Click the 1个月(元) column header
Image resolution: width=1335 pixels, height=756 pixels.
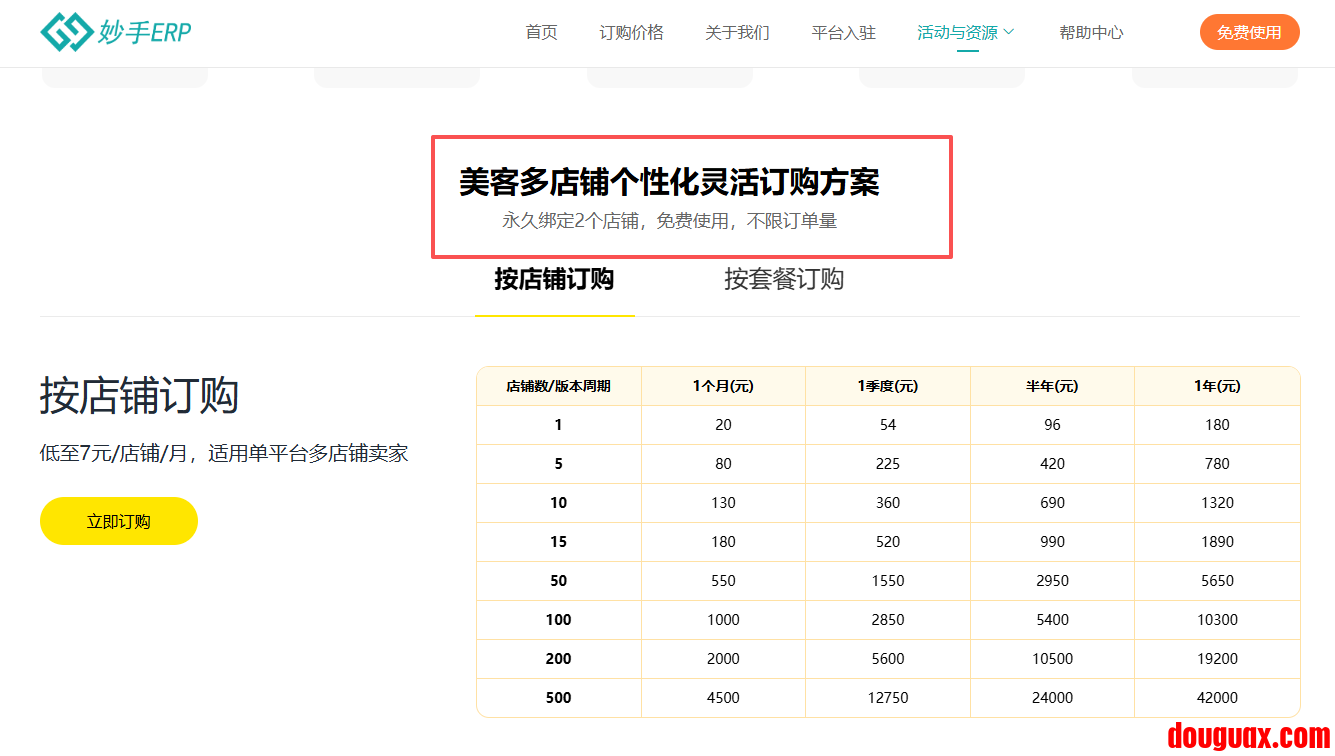(x=723, y=386)
